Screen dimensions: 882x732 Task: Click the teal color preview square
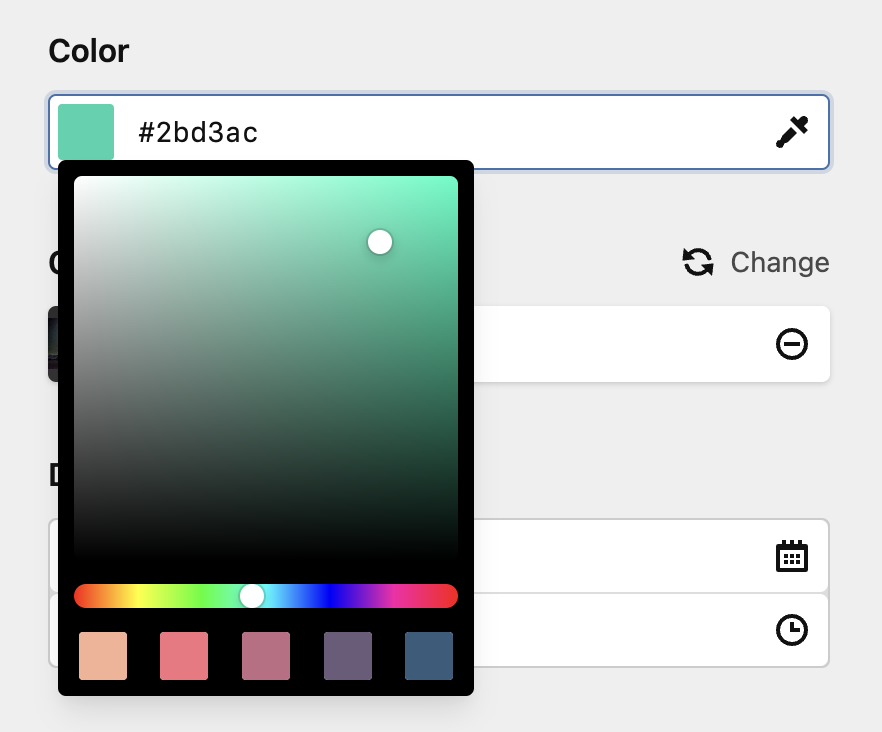(86, 131)
